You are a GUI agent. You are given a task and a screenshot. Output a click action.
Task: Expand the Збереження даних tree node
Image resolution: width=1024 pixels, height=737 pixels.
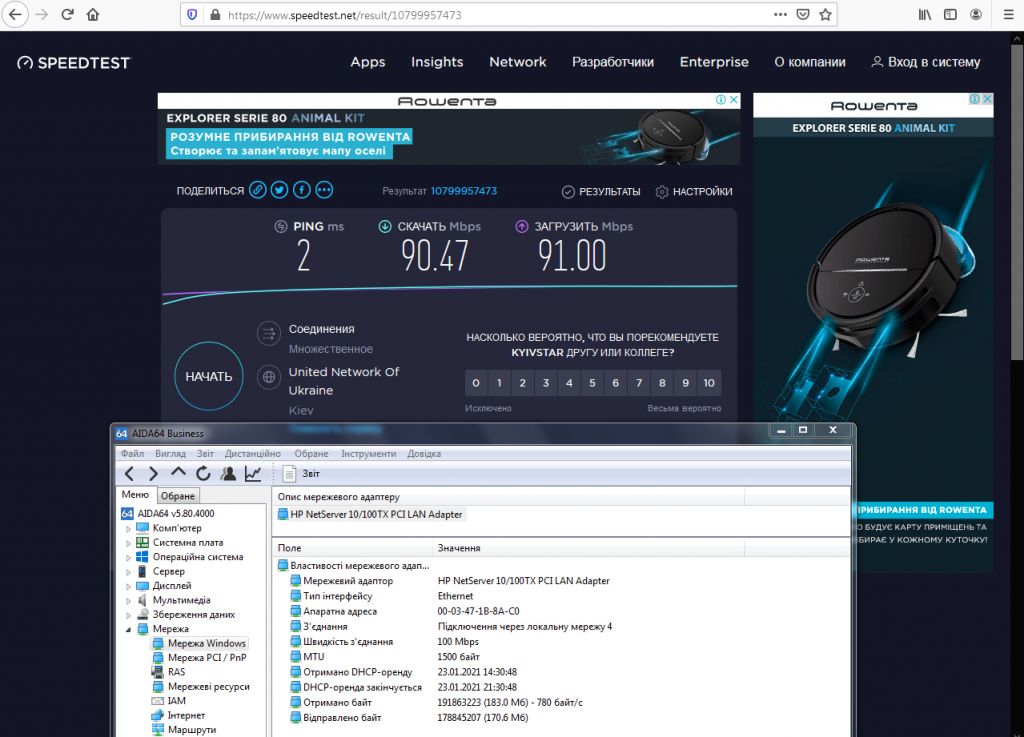pyautogui.click(x=129, y=615)
